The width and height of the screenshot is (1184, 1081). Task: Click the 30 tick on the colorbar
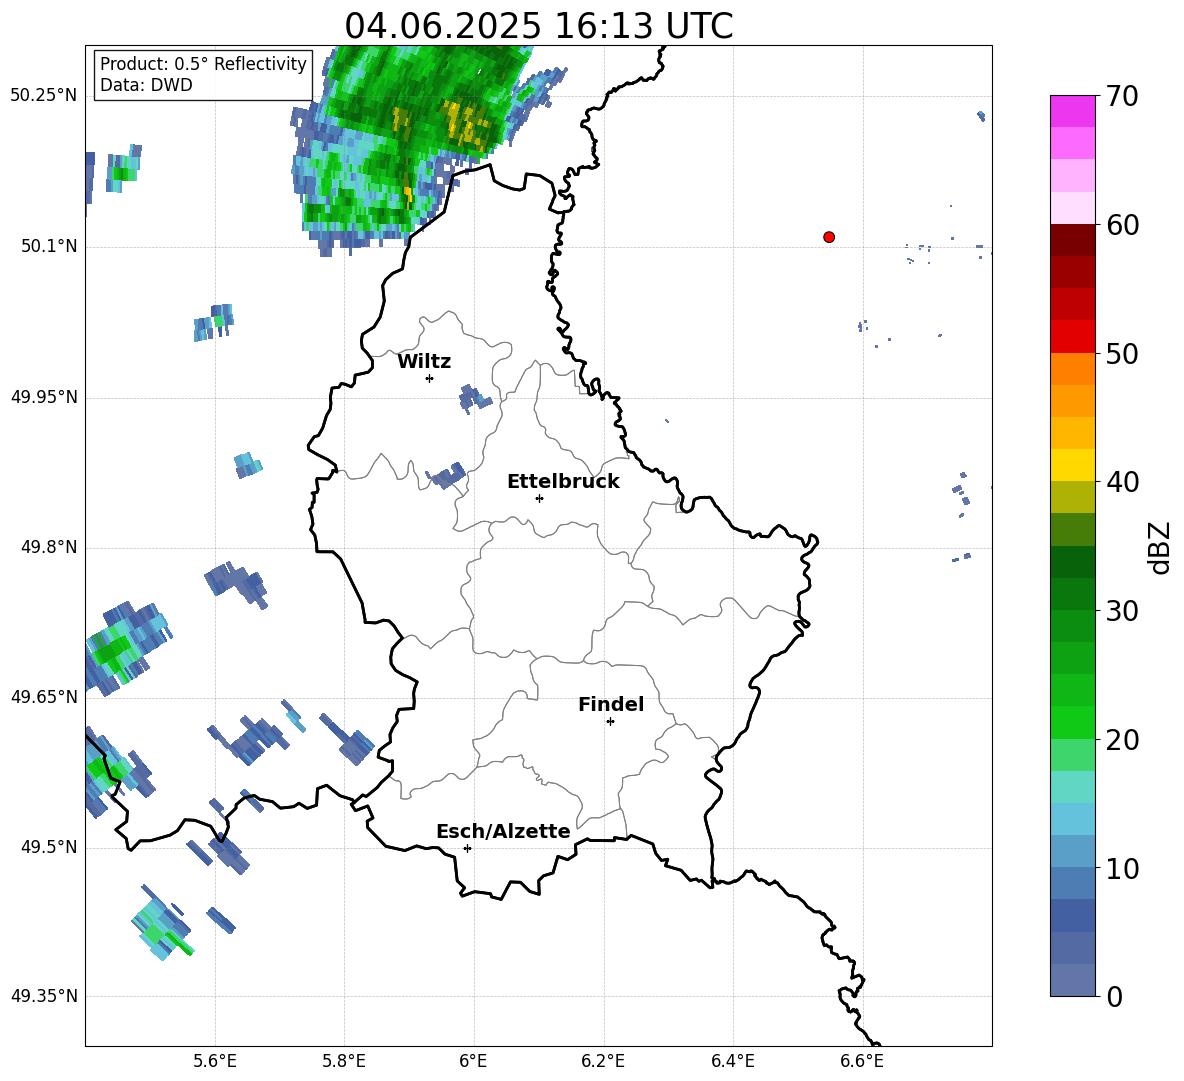pyautogui.click(x=1122, y=611)
